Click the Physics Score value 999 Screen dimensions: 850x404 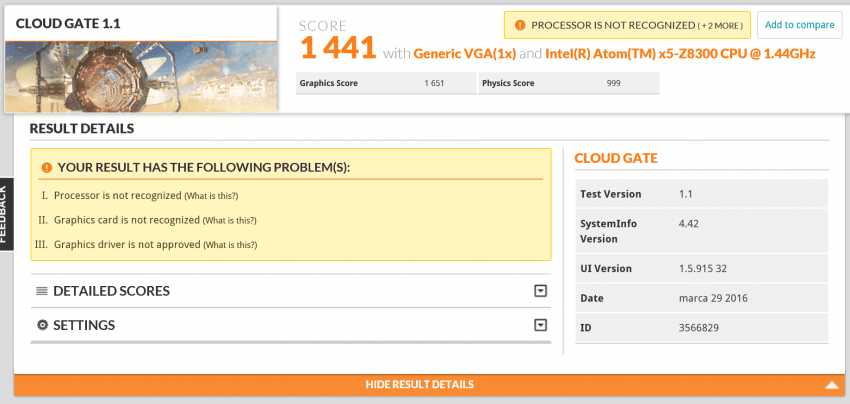pos(614,84)
